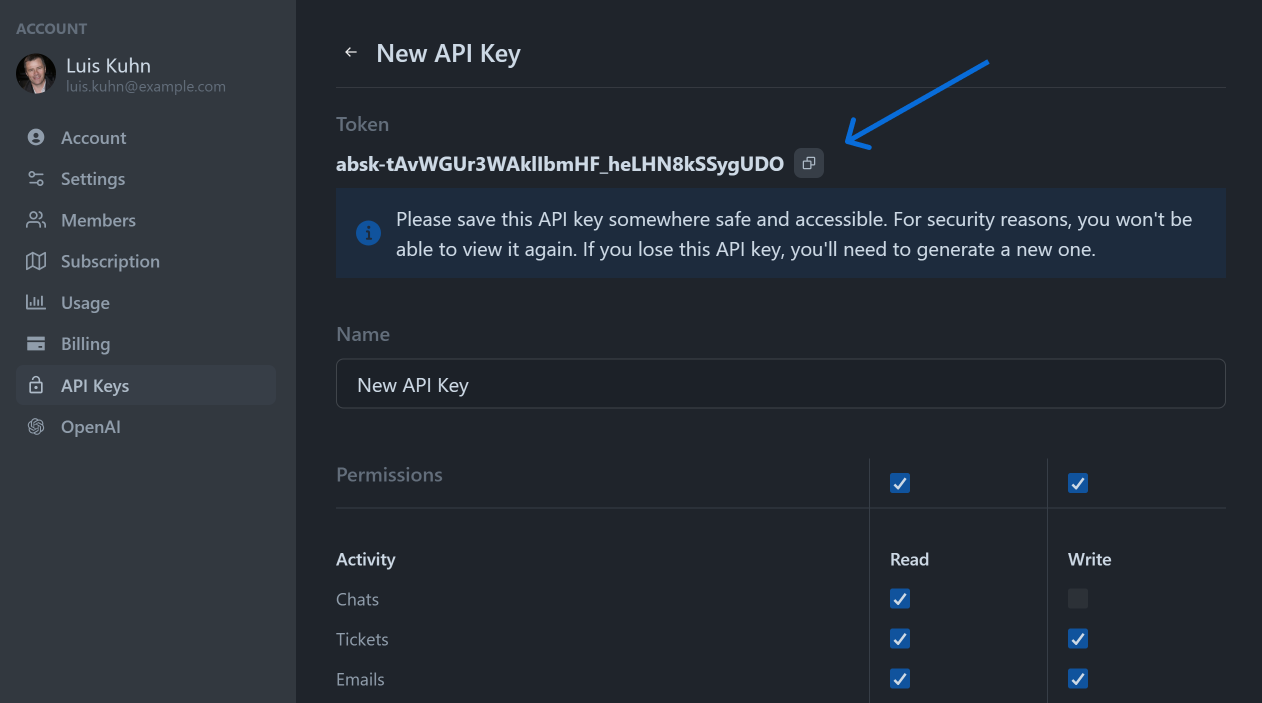Open Billing using the card icon
1262x703 pixels.
[x=36, y=343]
